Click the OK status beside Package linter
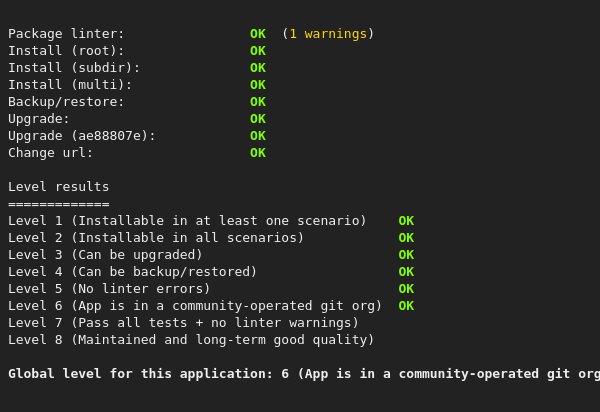Image resolution: width=600 pixels, height=412 pixels. pyautogui.click(x=258, y=34)
